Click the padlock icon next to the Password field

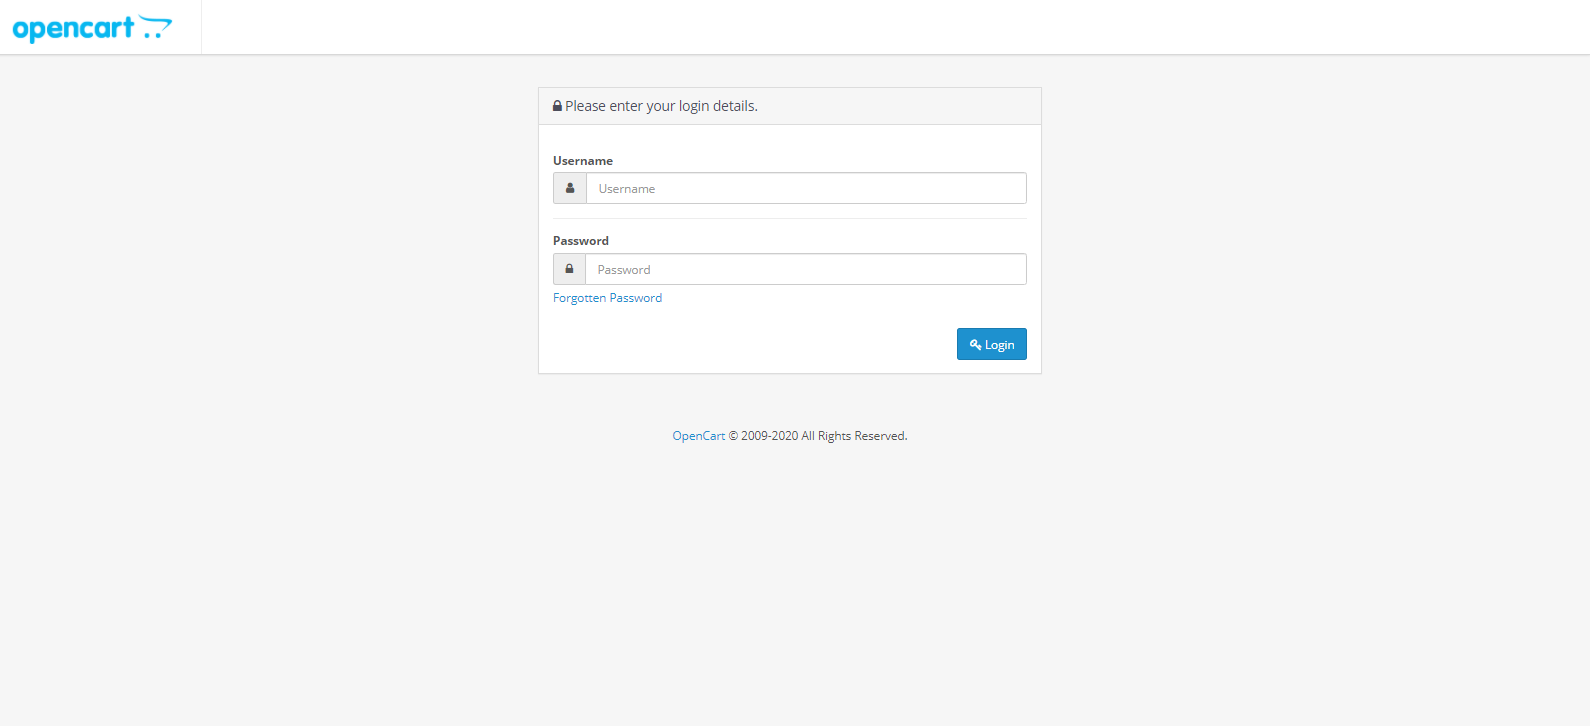[569, 268]
